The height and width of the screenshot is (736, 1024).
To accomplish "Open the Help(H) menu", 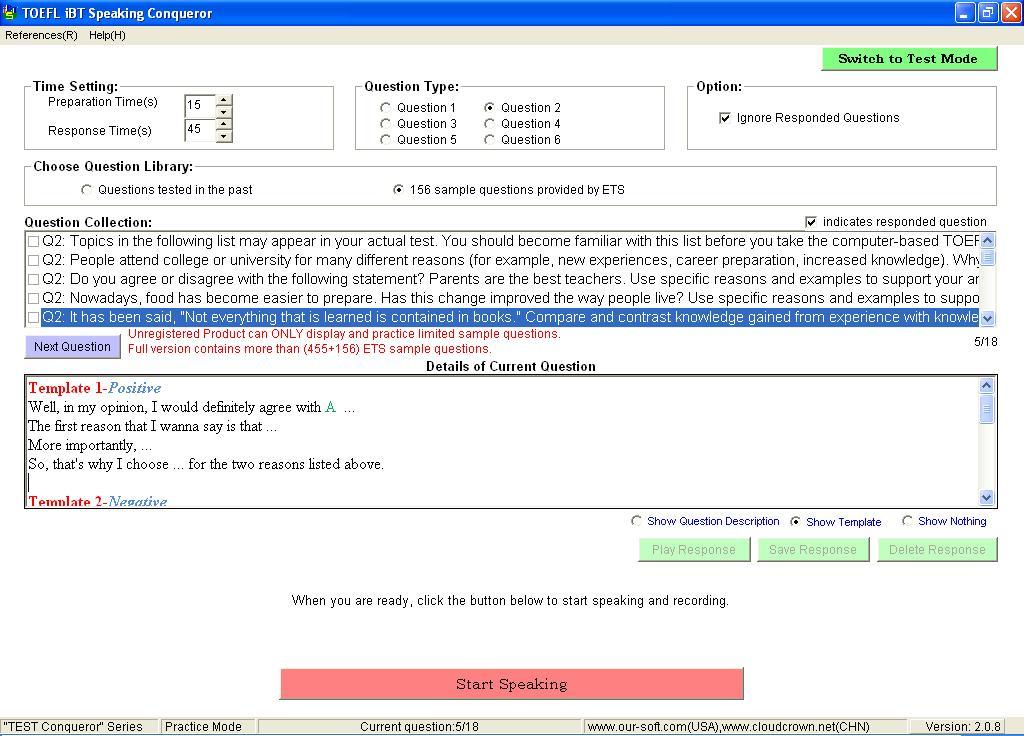I will pos(107,35).
